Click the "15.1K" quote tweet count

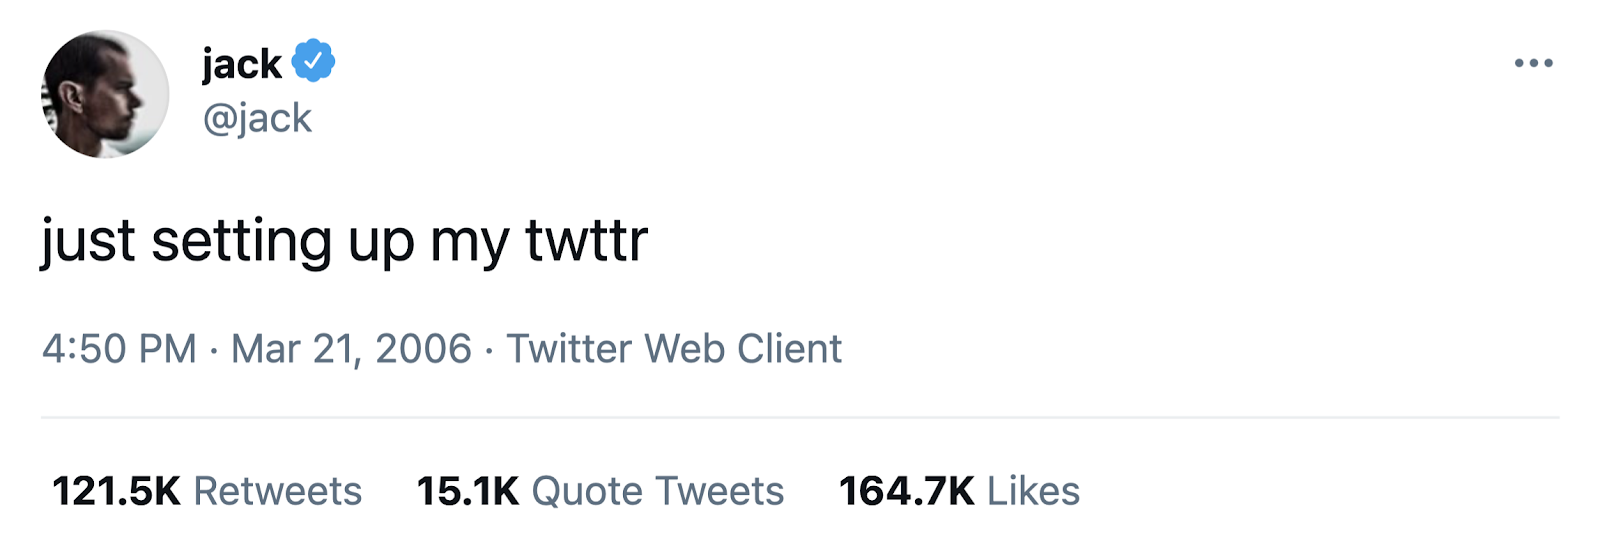[468, 491]
